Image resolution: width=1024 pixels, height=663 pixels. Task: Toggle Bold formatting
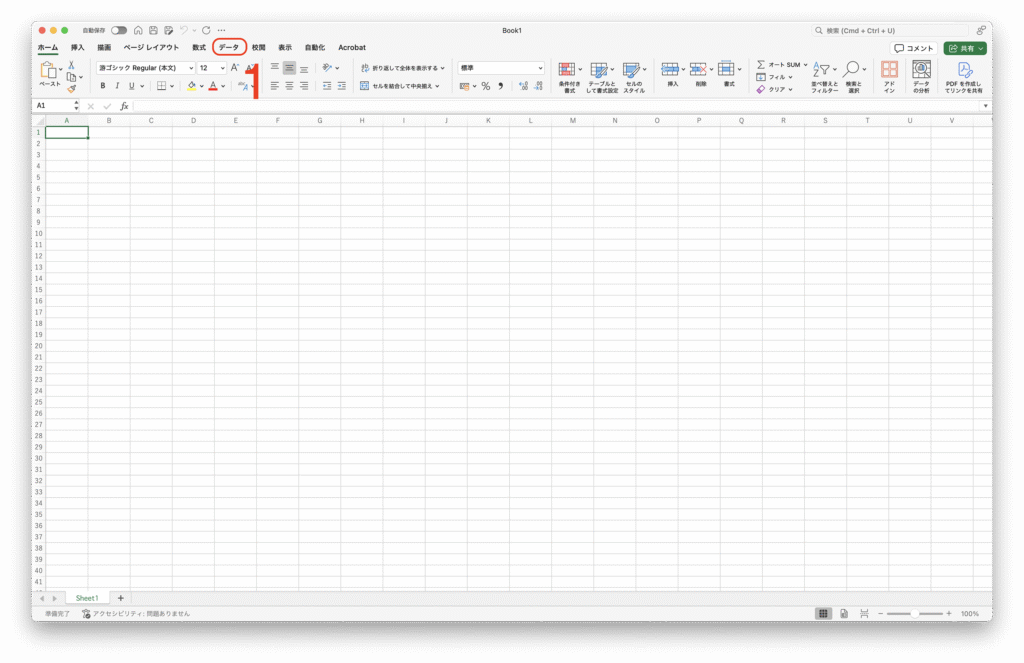[x=103, y=86]
